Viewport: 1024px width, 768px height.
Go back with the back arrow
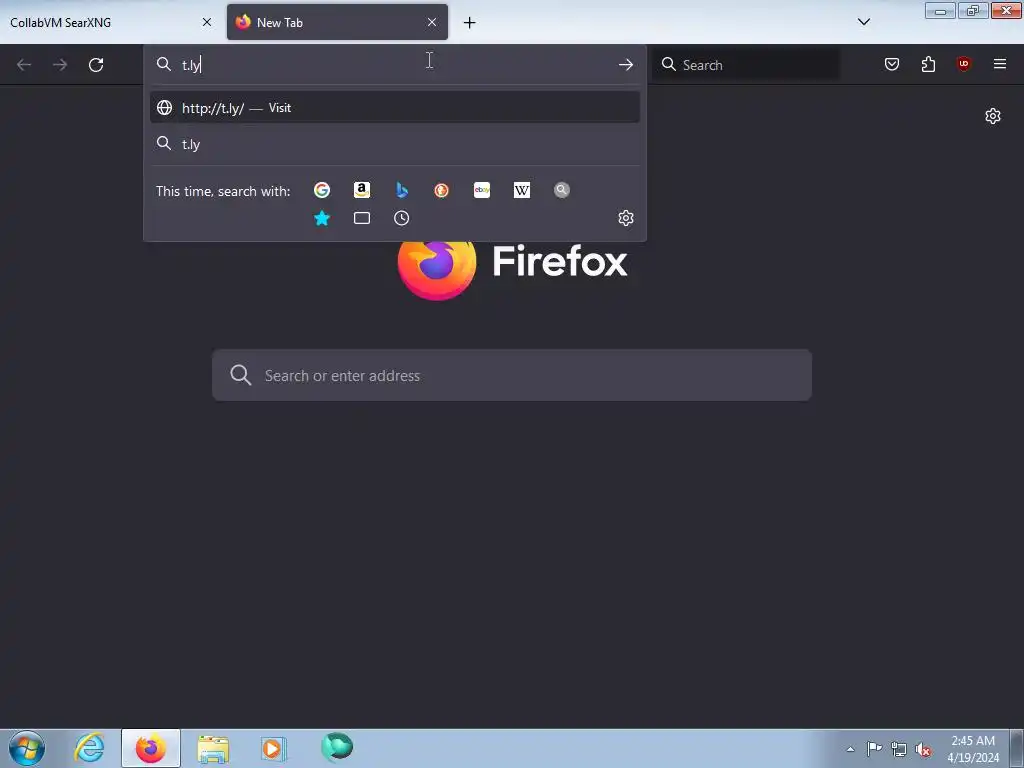(x=24, y=65)
